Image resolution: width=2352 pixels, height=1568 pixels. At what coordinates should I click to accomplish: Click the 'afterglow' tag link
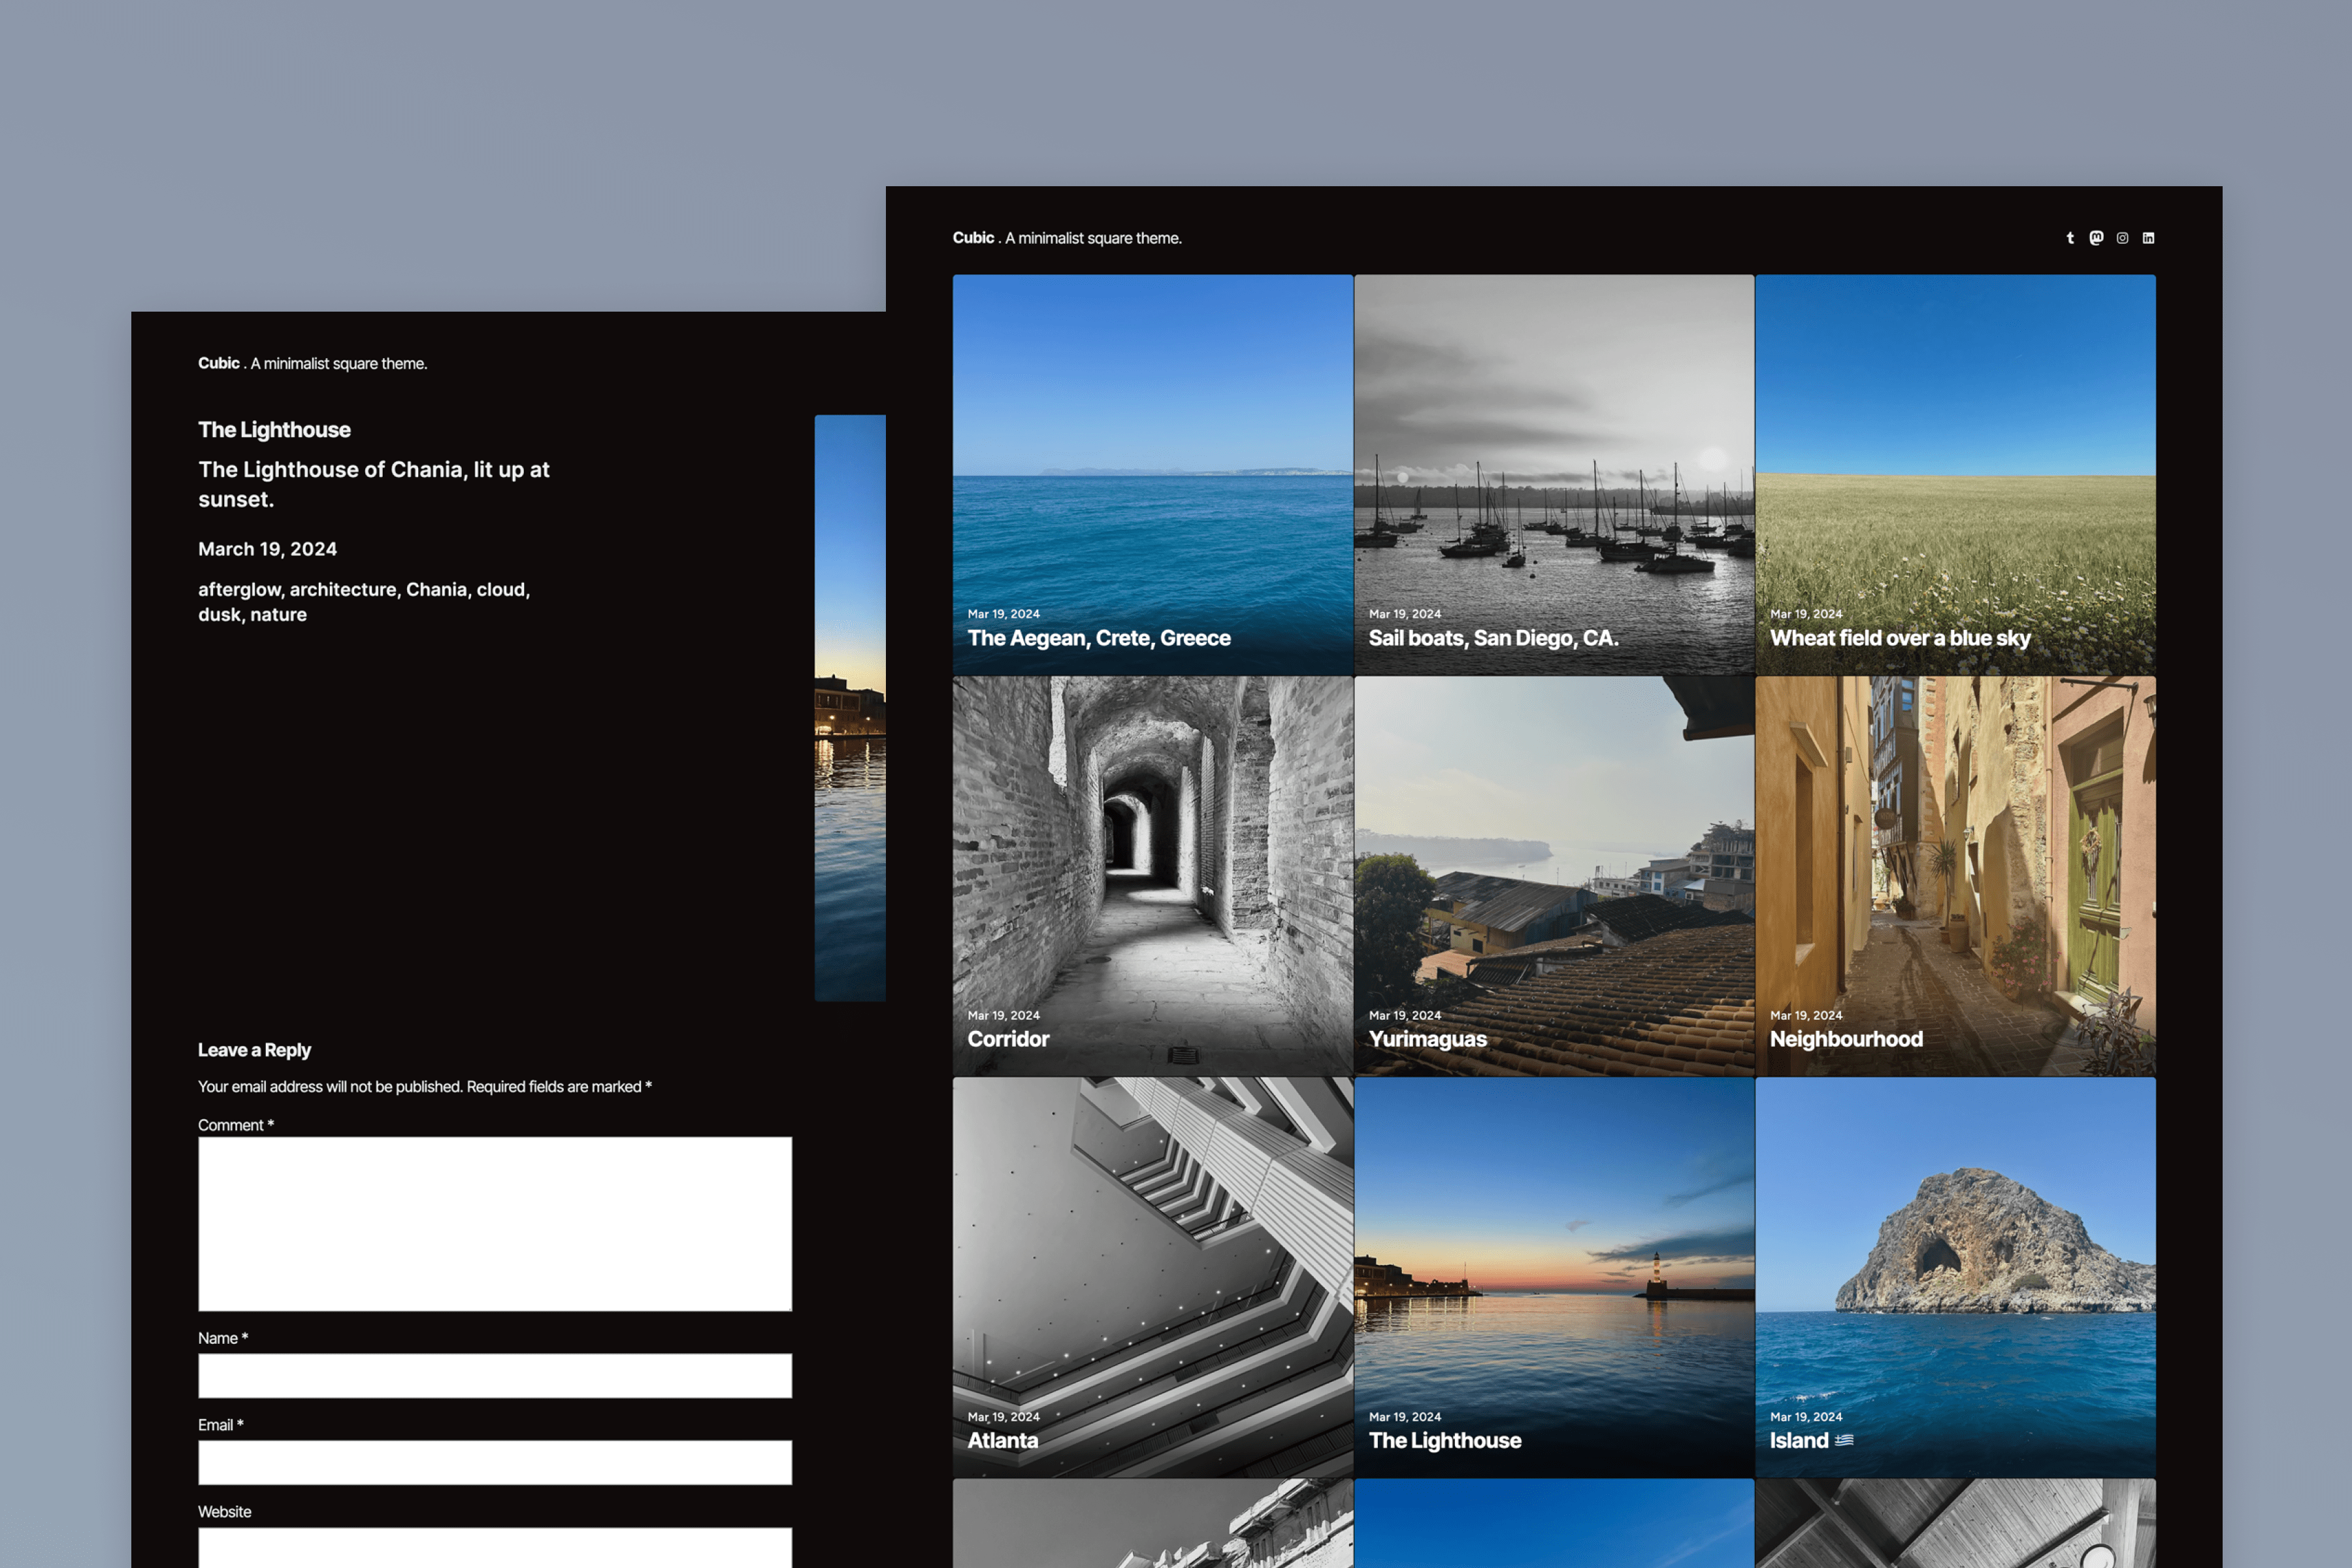tap(240, 589)
